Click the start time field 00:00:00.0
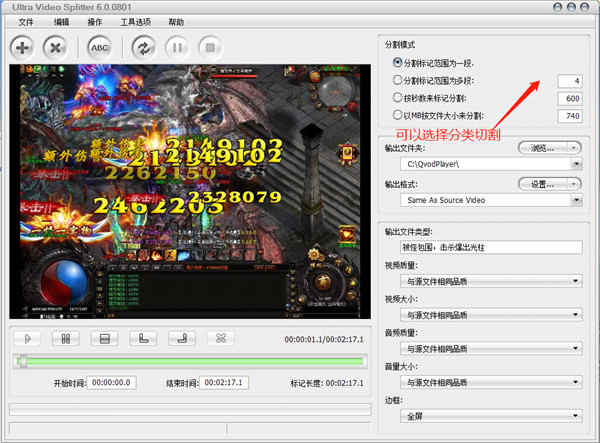Viewport: 600px width, 443px height. [111, 383]
